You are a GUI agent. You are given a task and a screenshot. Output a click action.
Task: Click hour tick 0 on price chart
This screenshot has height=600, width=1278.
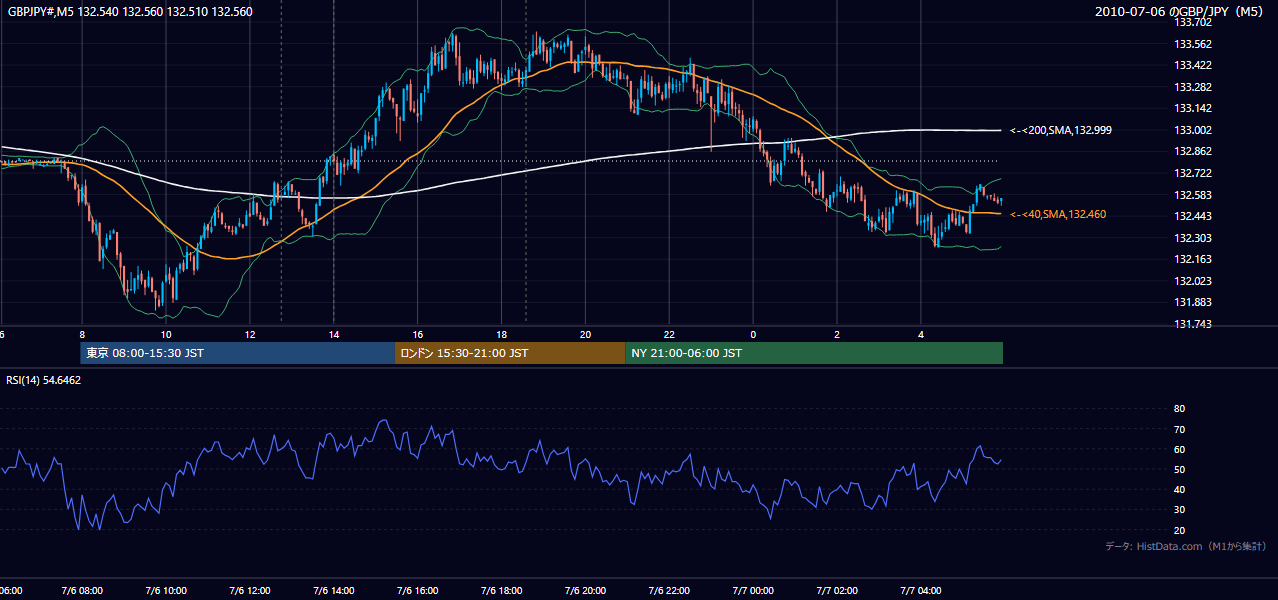coord(754,335)
